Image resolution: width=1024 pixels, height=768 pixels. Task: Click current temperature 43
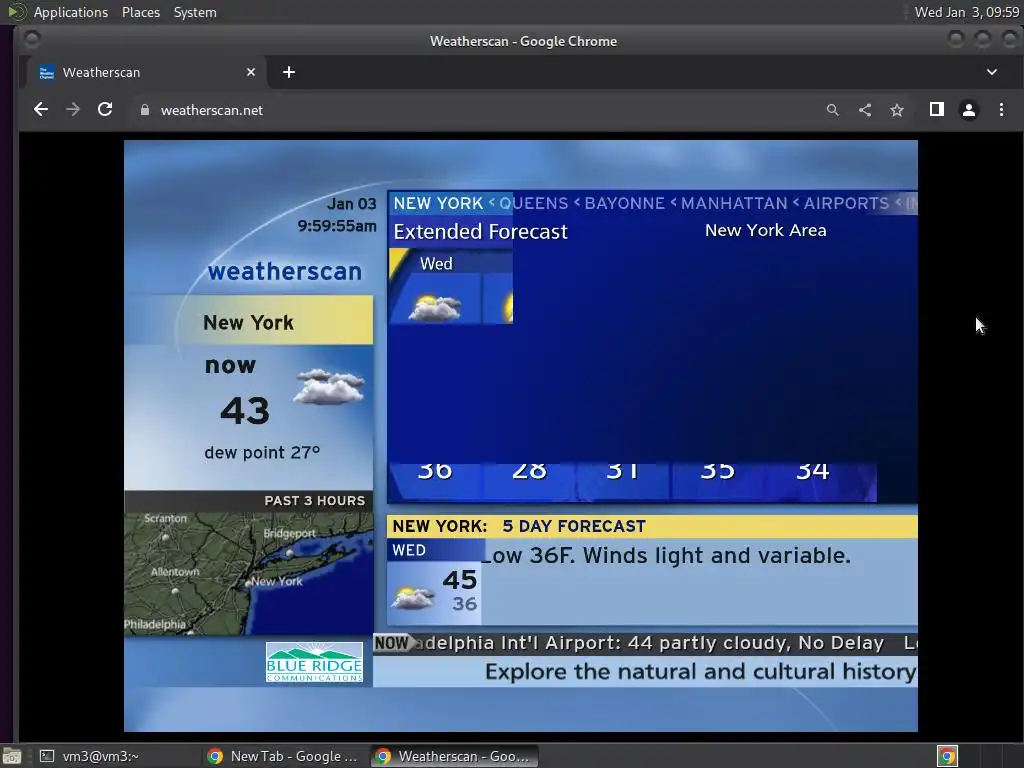[245, 411]
